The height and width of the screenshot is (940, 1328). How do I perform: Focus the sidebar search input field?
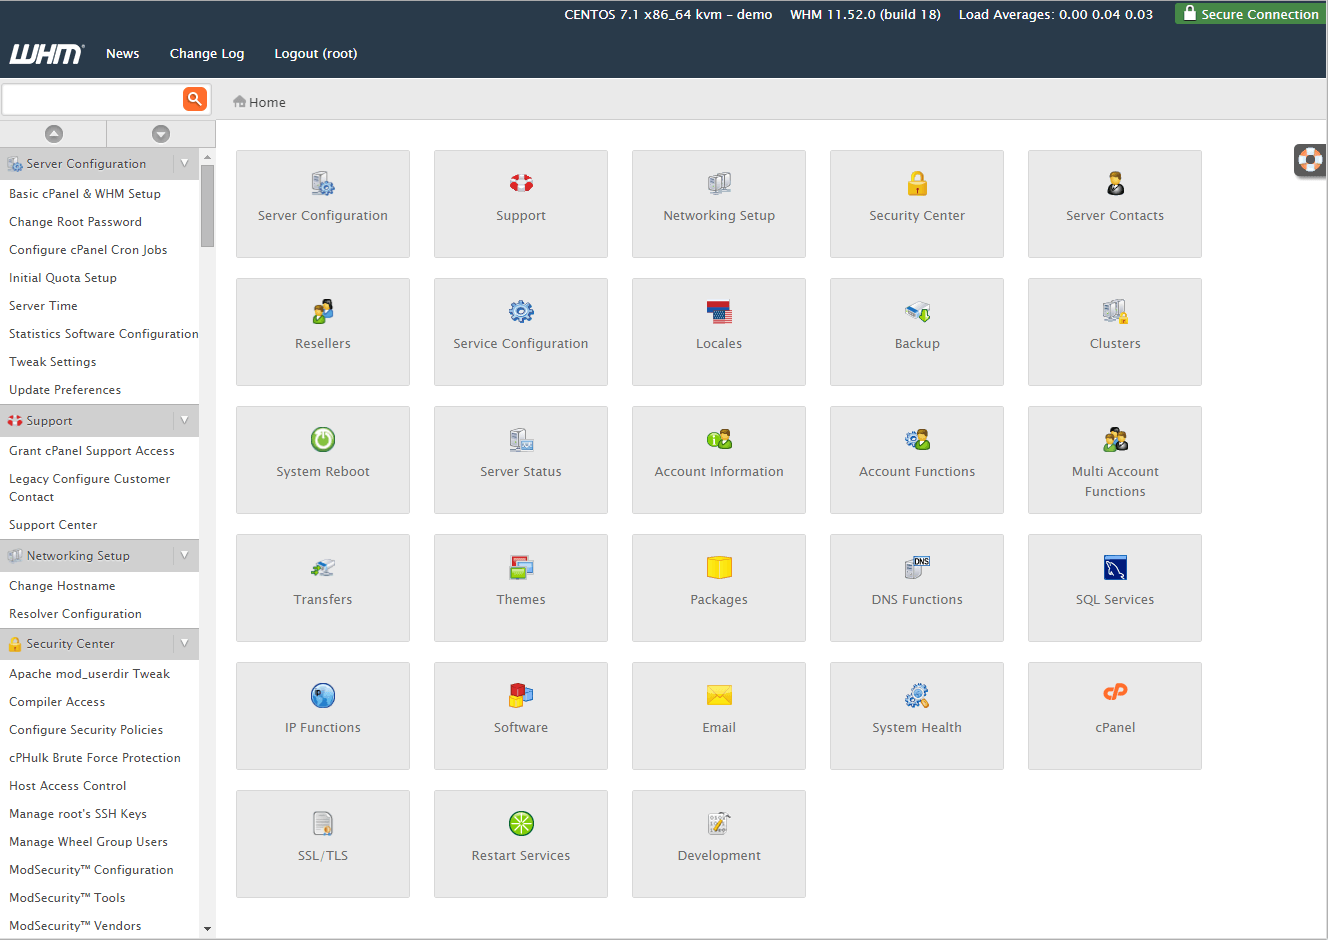pos(92,98)
